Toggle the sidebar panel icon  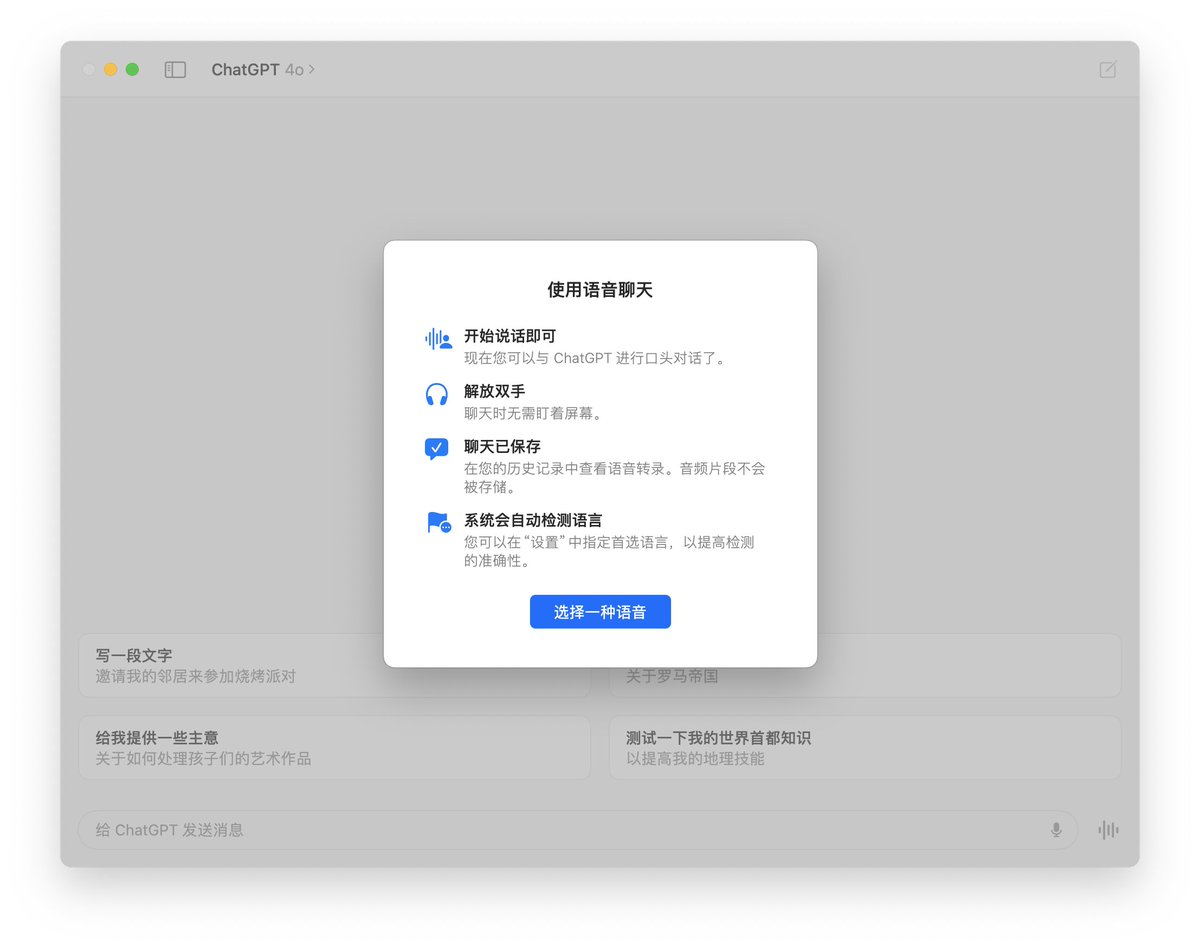coord(175,70)
